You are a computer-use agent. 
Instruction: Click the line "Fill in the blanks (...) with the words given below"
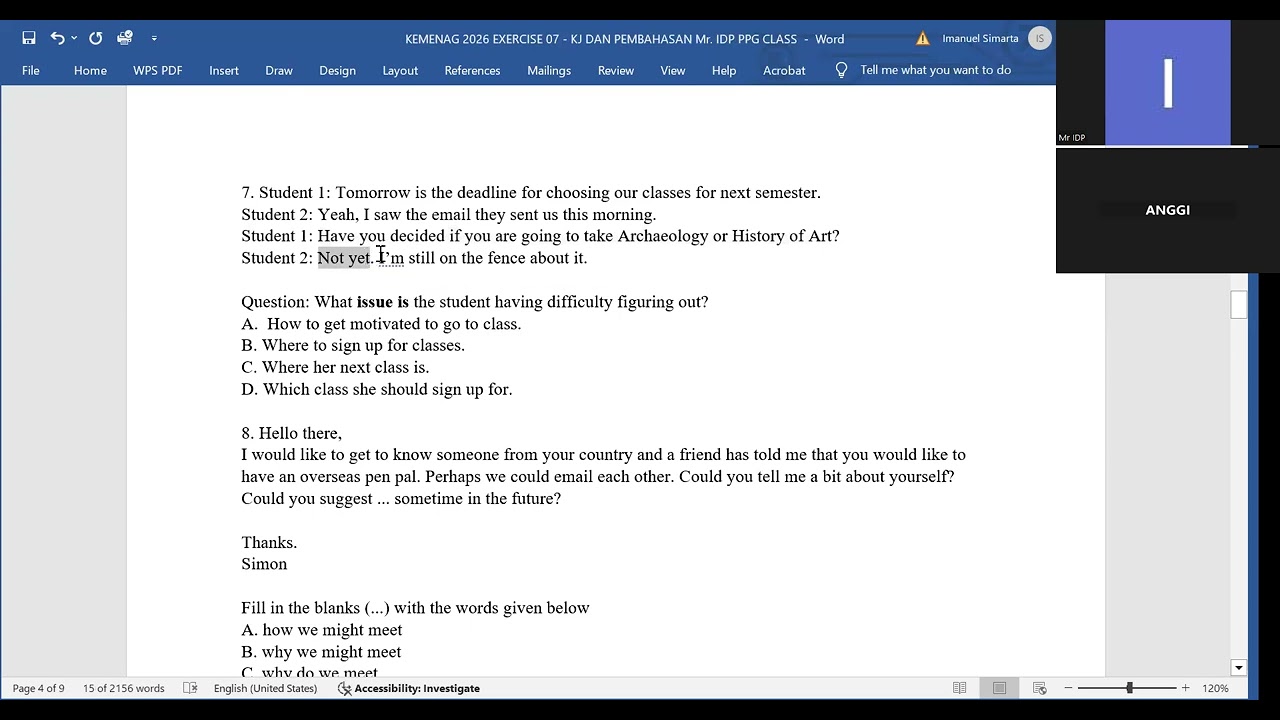point(415,608)
